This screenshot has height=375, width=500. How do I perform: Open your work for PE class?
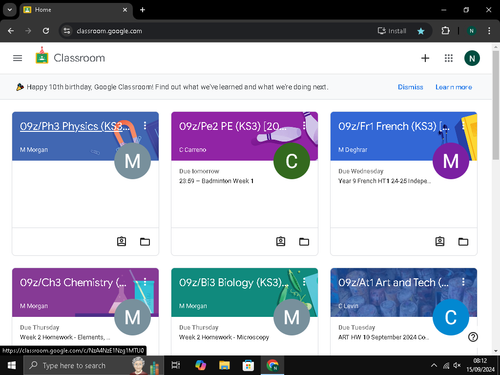point(281,241)
